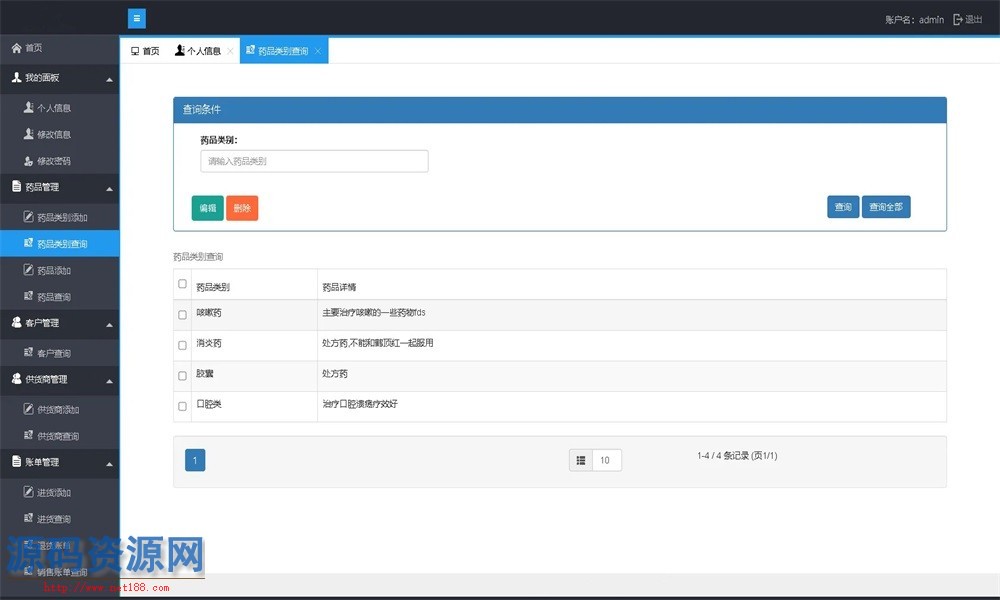This screenshot has height=600, width=1000.
Task: Close the 药品类别查询 tab
Action: point(318,51)
